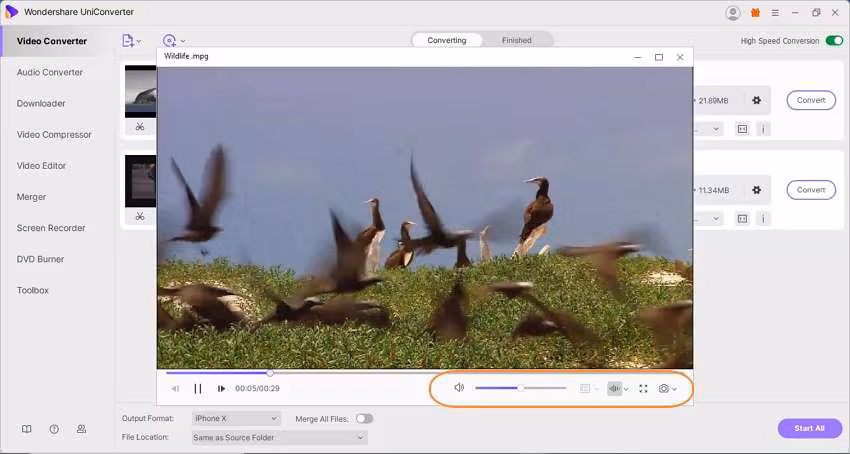Select the first video thumbnail

(x=141, y=91)
